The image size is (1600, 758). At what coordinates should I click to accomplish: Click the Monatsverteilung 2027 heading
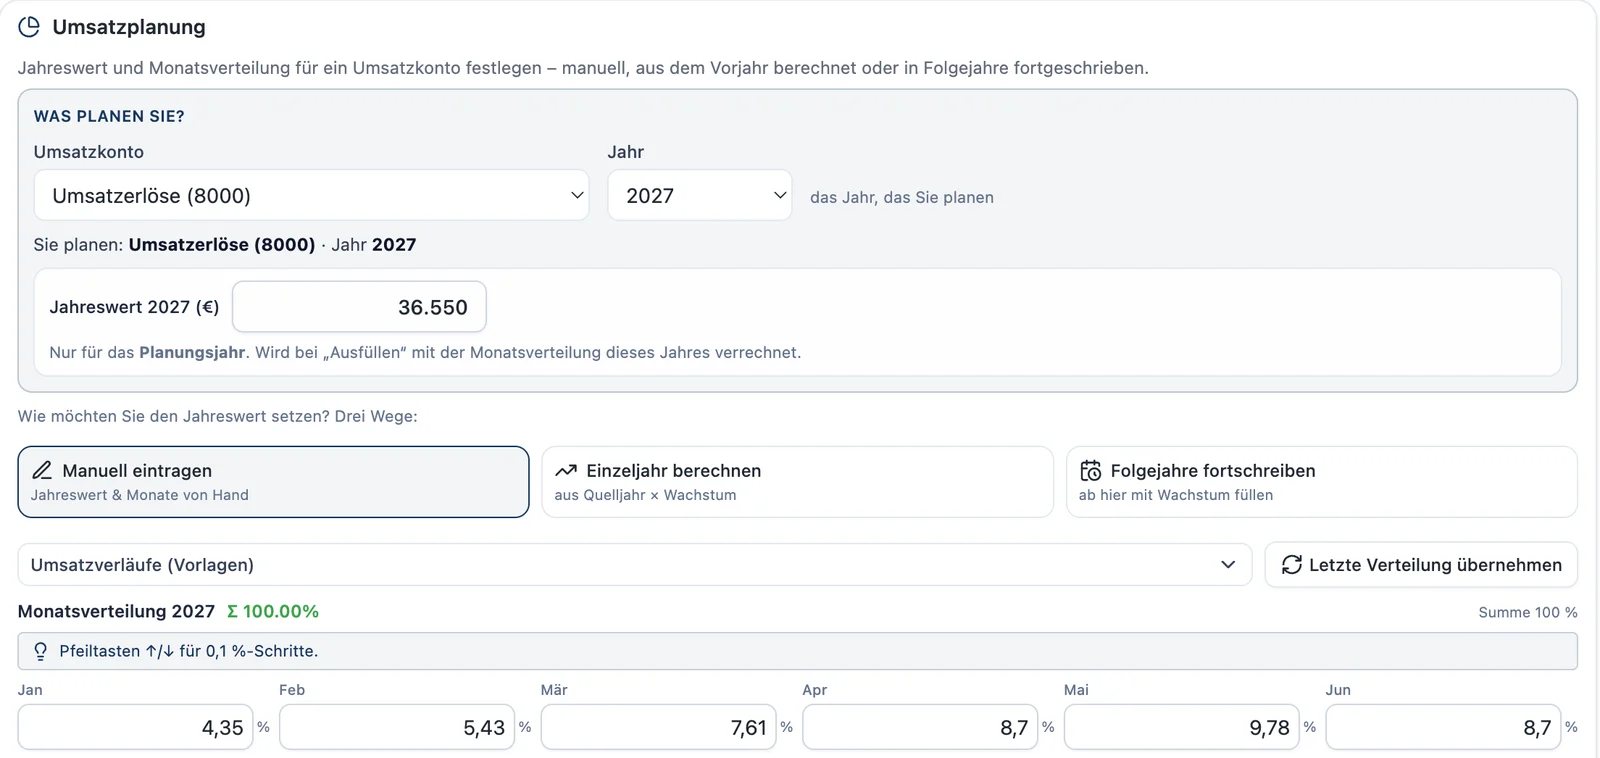click(116, 611)
